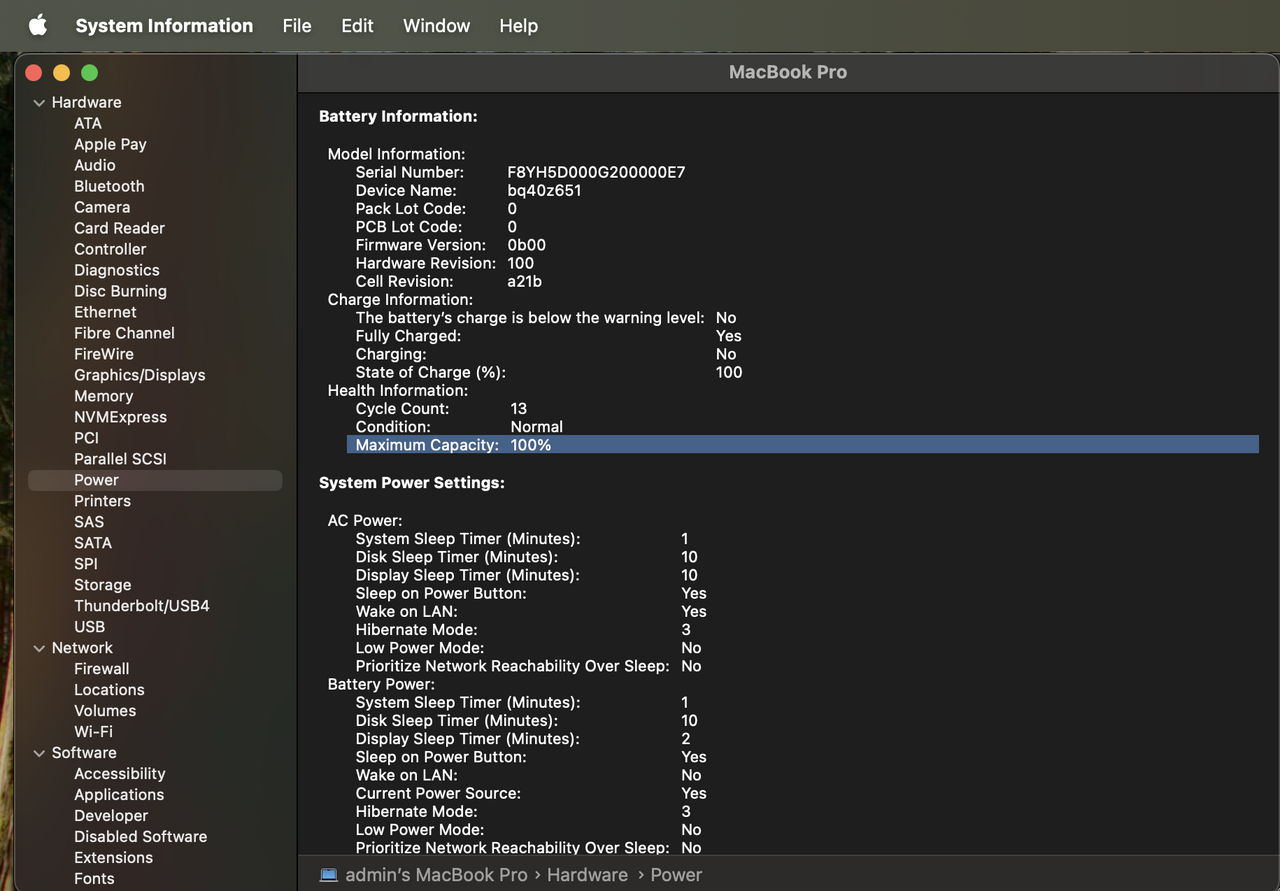
Task: Click the laptop icon in path bar
Action: (328, 875)
